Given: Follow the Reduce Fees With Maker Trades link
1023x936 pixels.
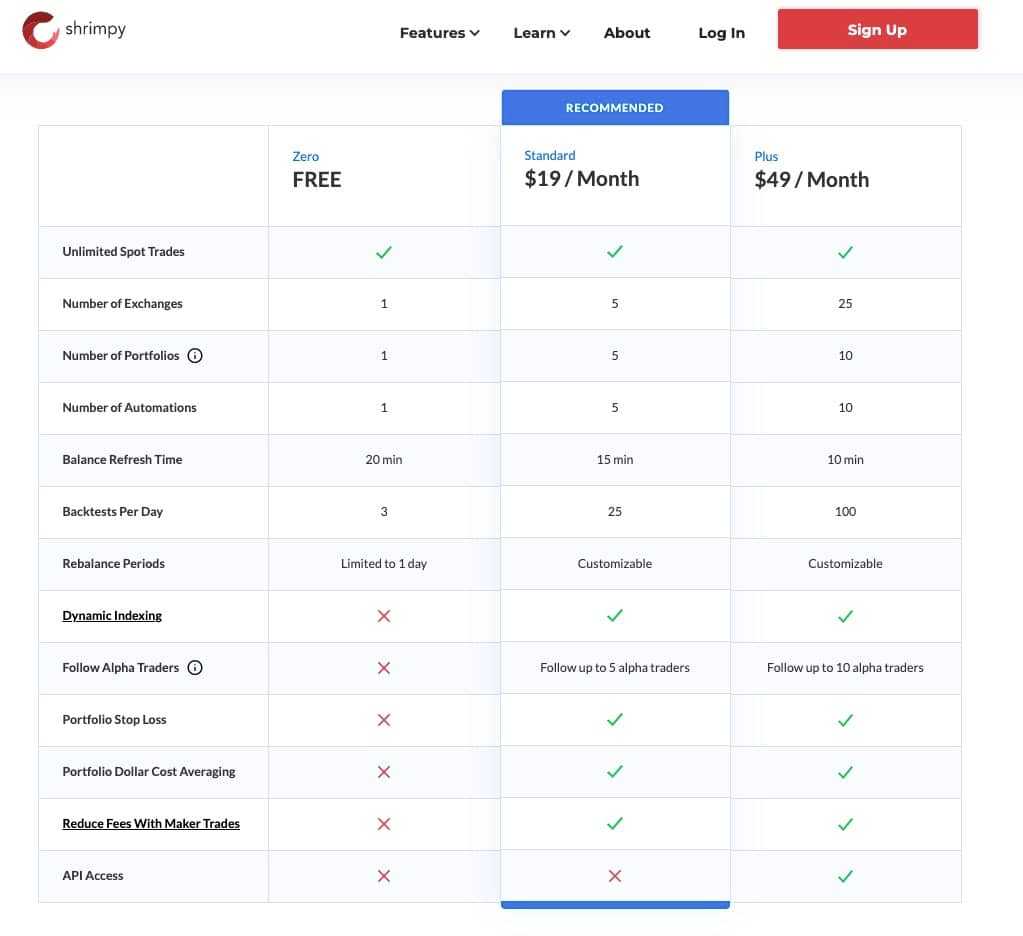Looking at the screenshot, I should (151, 824).
